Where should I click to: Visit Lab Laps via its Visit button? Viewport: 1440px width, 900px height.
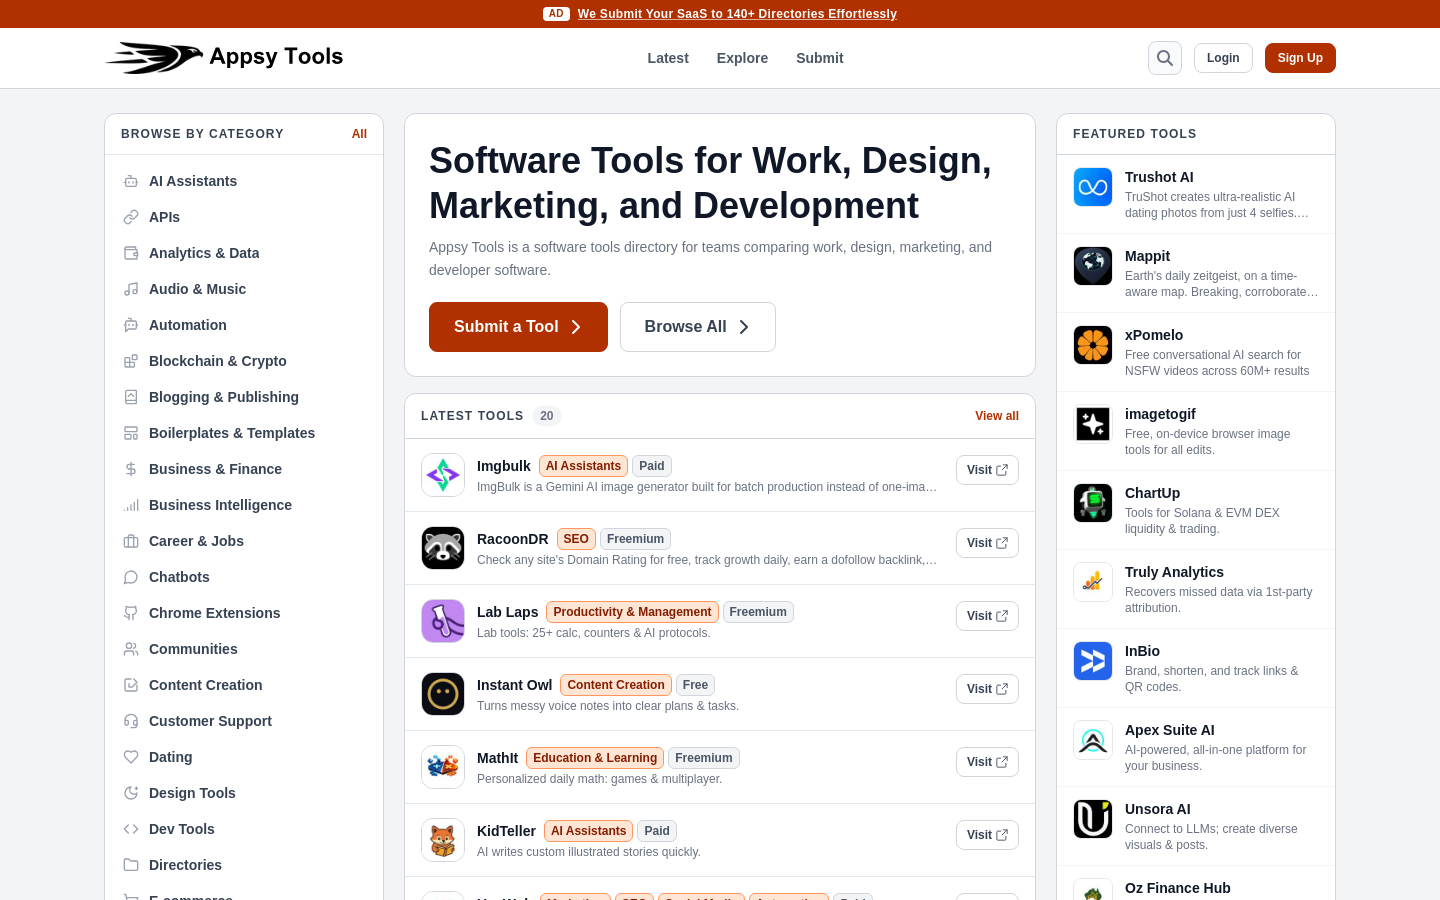click(987, 616)
